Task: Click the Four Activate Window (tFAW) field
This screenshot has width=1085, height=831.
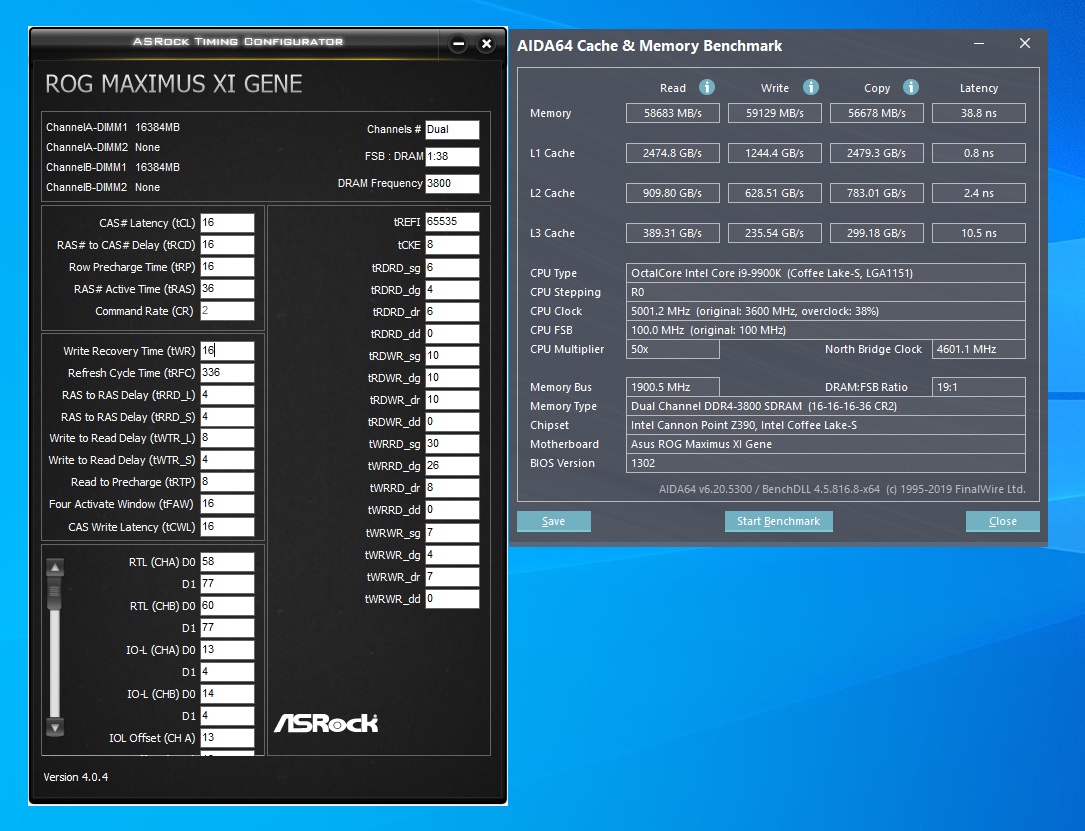Action: coord(227,504)
